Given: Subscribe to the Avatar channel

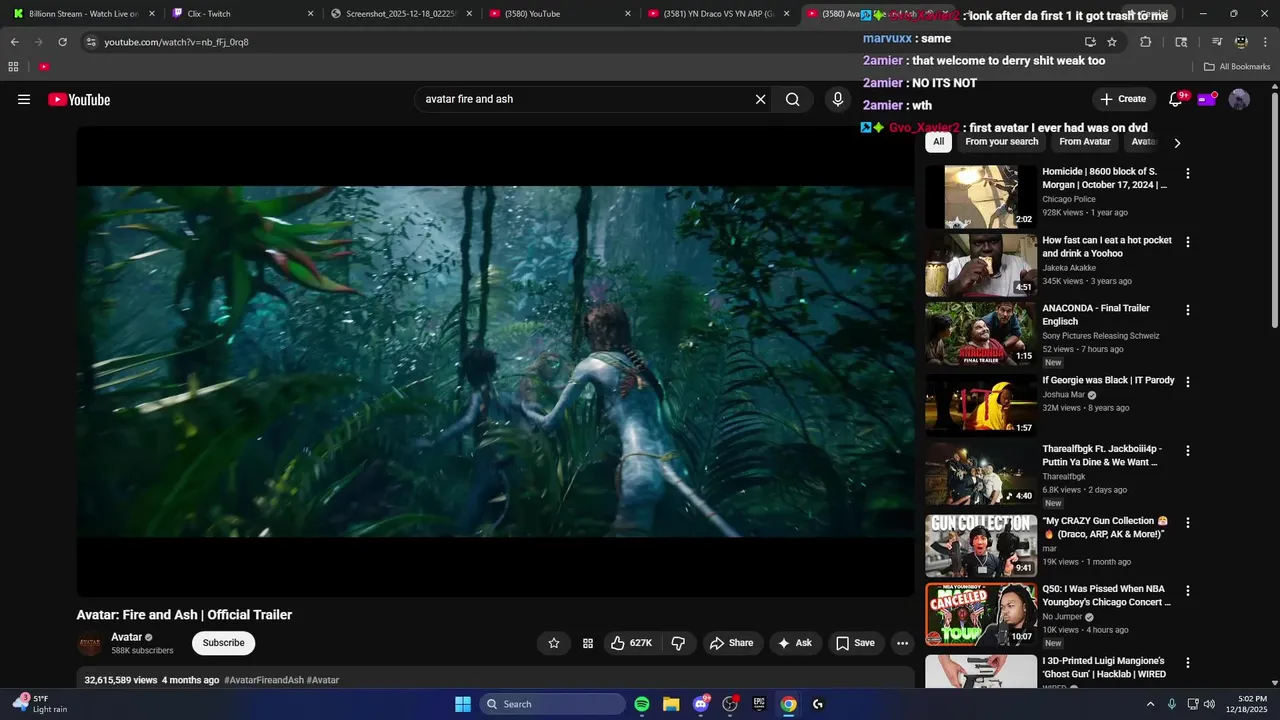Looking at the screenshot, I should [x=223, y=643].
